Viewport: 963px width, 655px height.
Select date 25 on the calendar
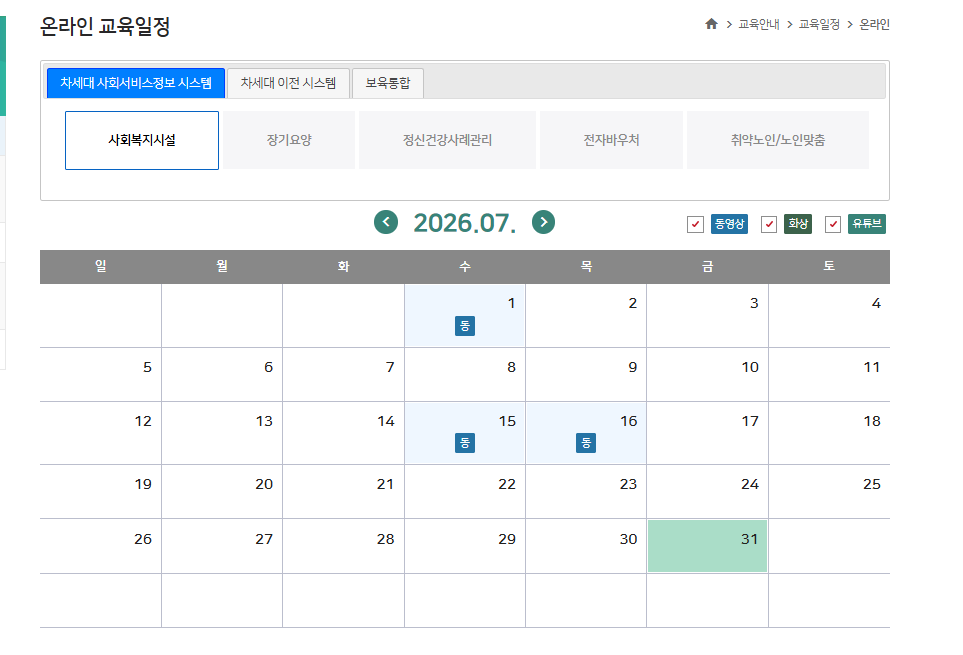tap(829, 491)
